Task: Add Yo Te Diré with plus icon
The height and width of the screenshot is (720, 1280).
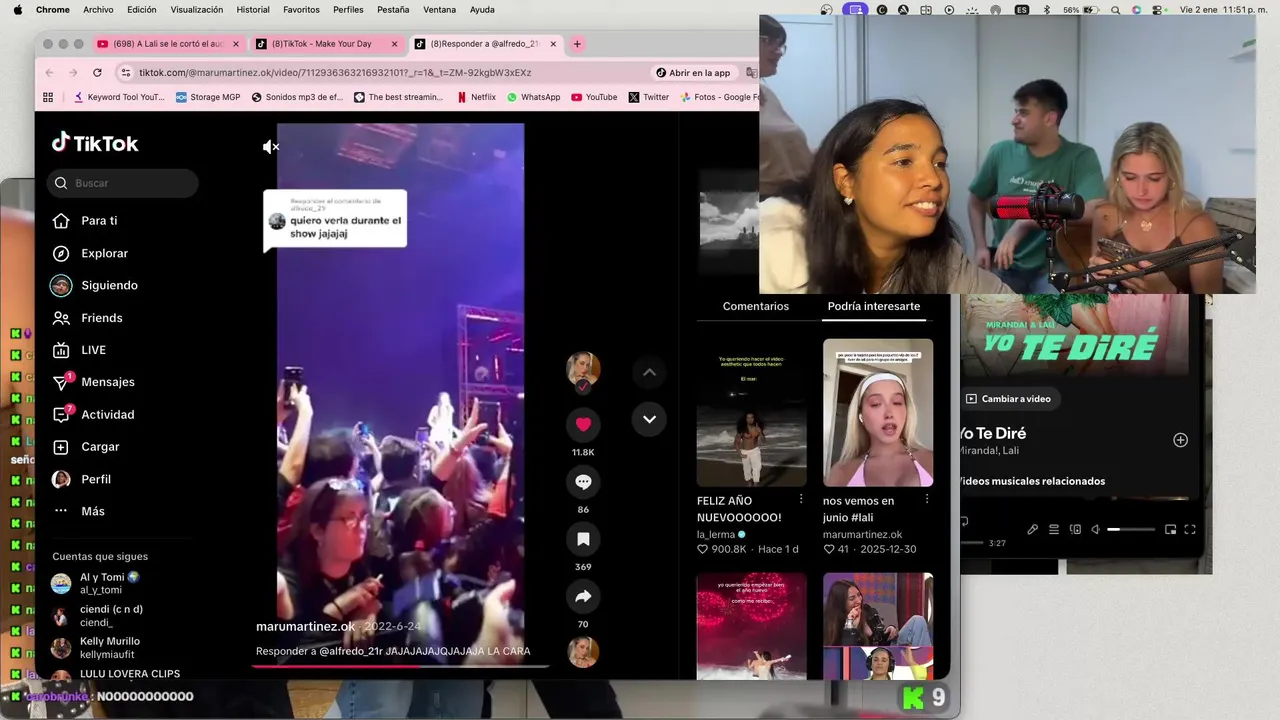Action: [x=1180, y=440]
